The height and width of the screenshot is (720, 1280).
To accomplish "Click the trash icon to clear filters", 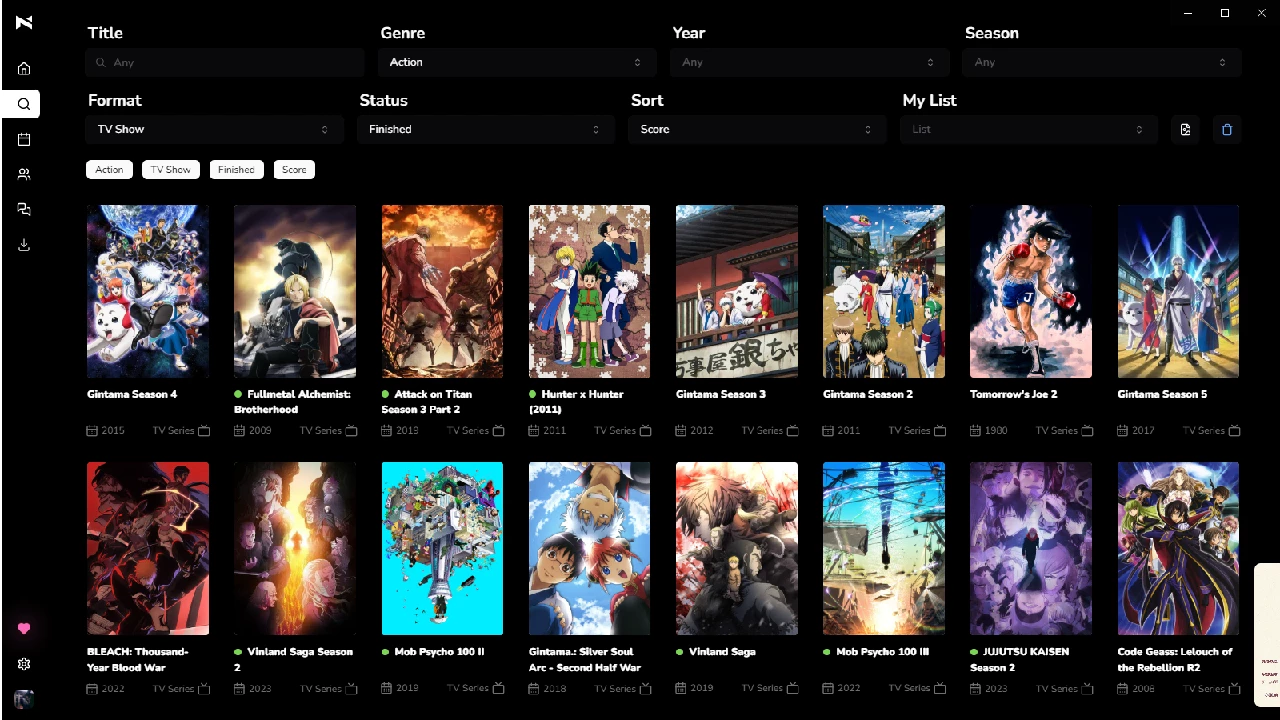I will (1227, 129).
